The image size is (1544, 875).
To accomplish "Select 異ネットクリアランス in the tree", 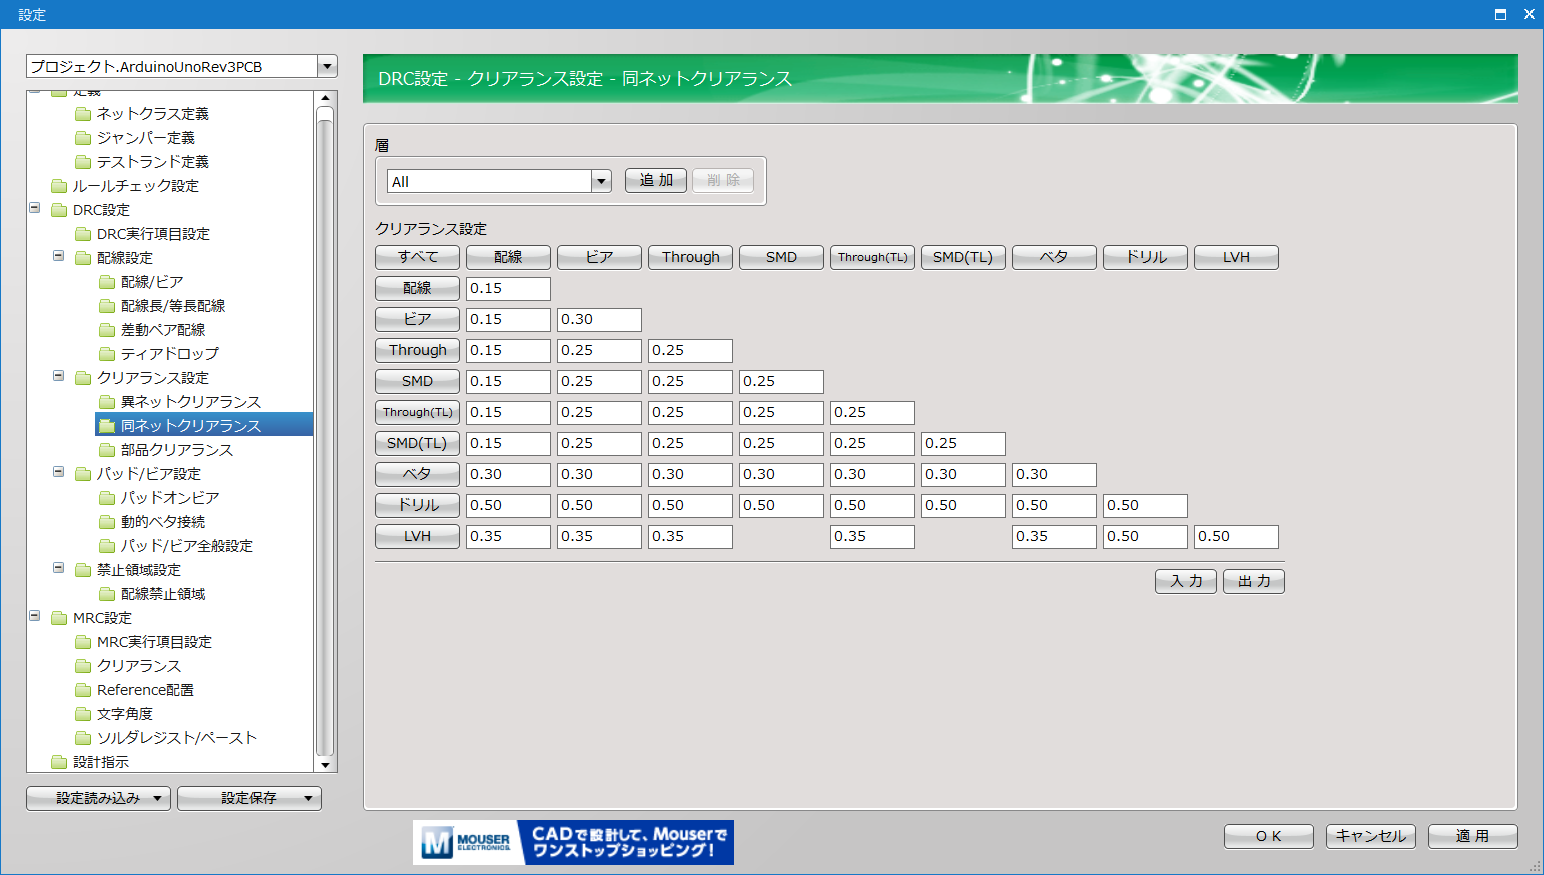I will coord(190,402).
